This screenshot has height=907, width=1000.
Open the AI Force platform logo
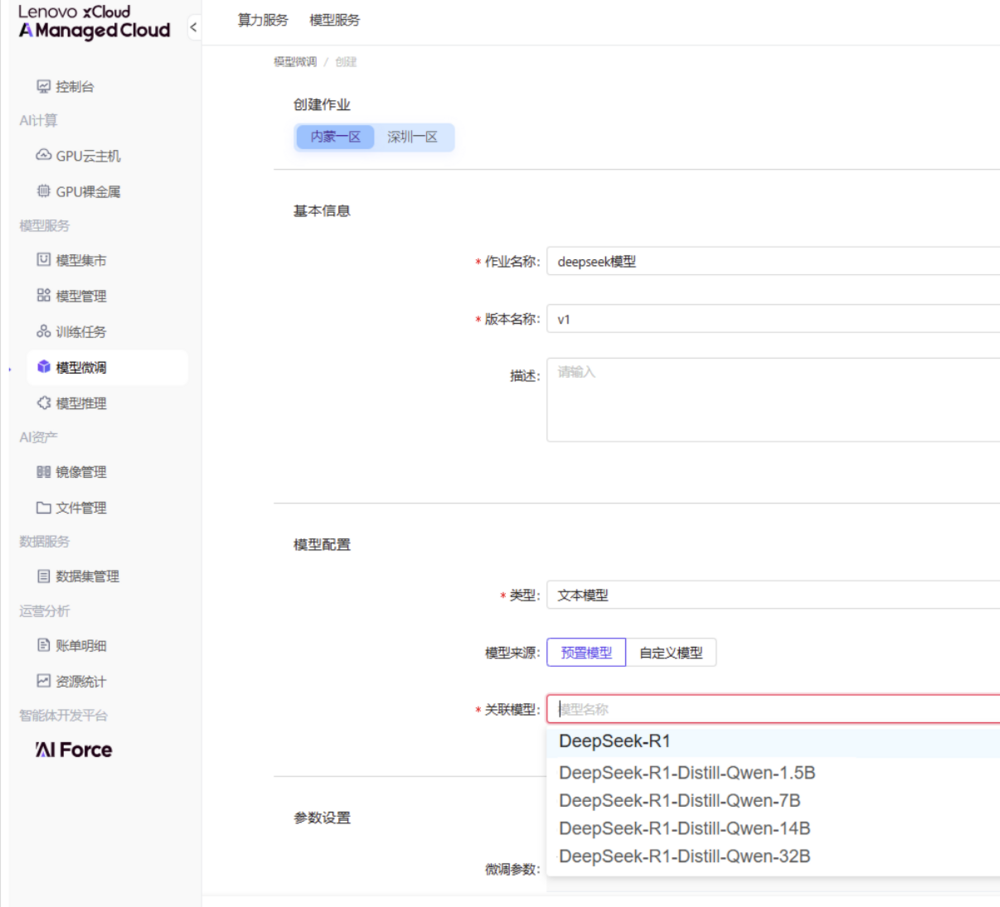(x=73, y=749)
